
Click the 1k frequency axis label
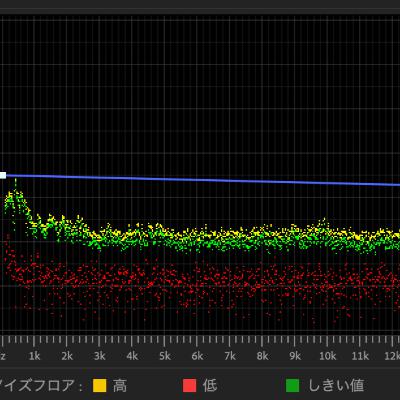(34, 356)
